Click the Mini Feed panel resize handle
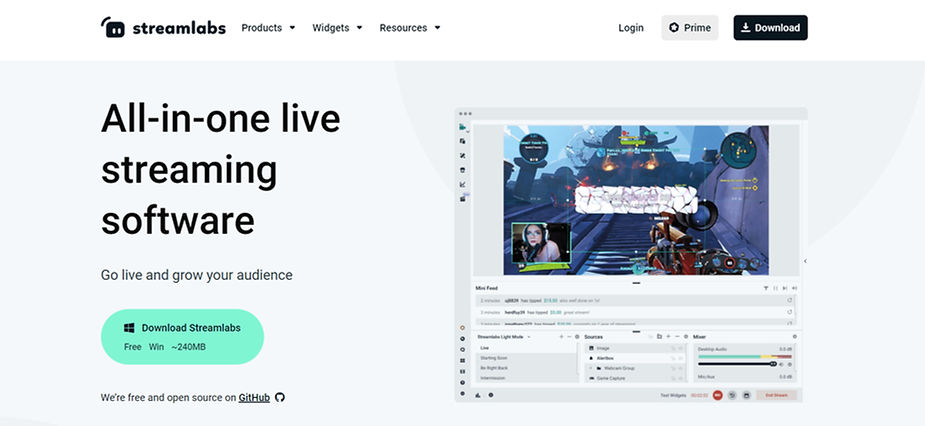Image resolution: width=925 pixels, height=426 pixels. click(x=636, y=283)
